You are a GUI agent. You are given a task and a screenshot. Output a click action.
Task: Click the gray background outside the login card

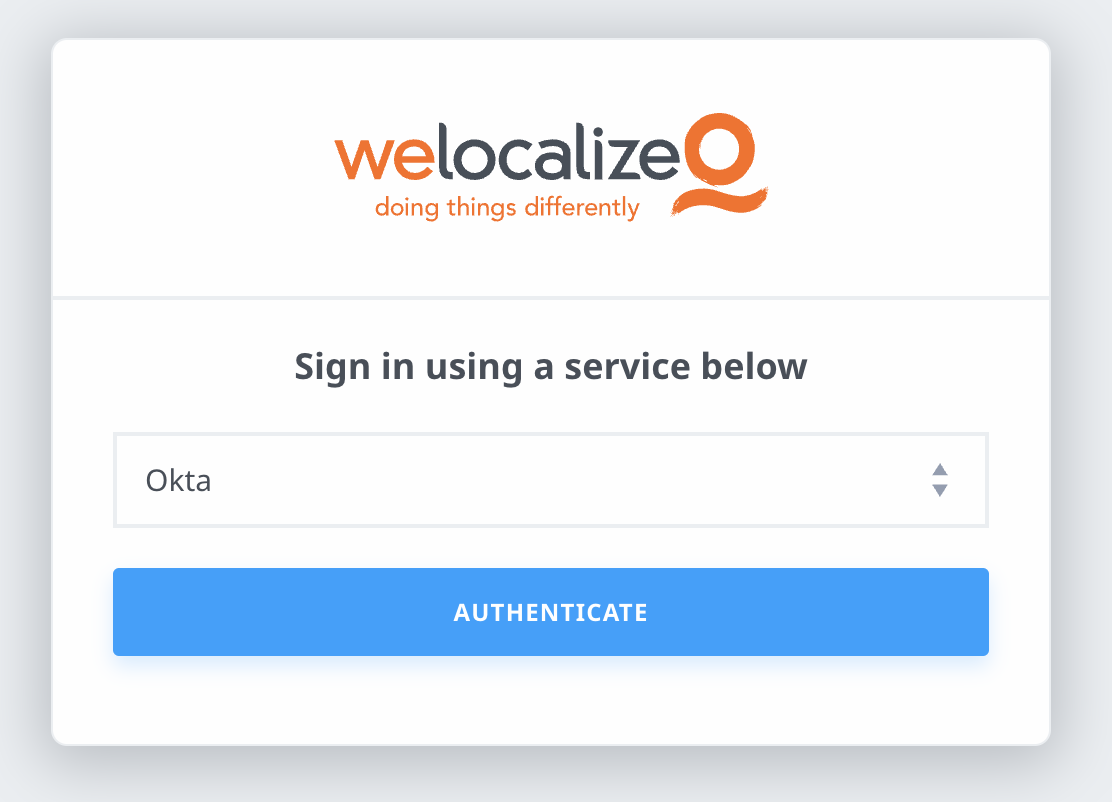[25, 400]
